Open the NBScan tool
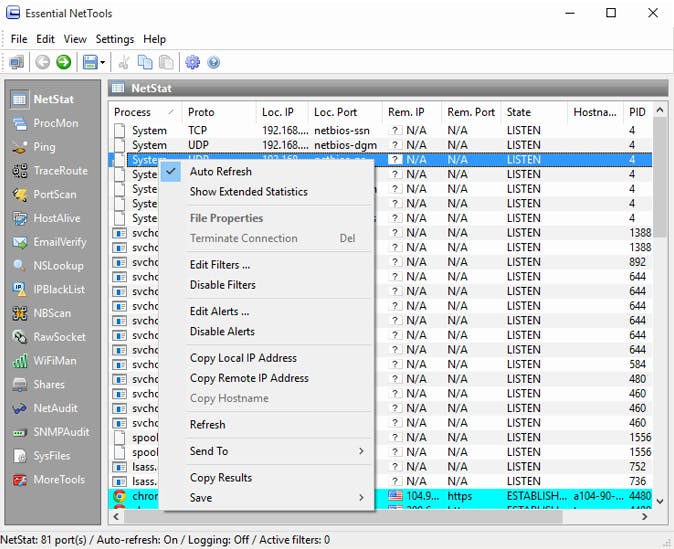This screenshot has height=549, width=674. click(42, 313)
